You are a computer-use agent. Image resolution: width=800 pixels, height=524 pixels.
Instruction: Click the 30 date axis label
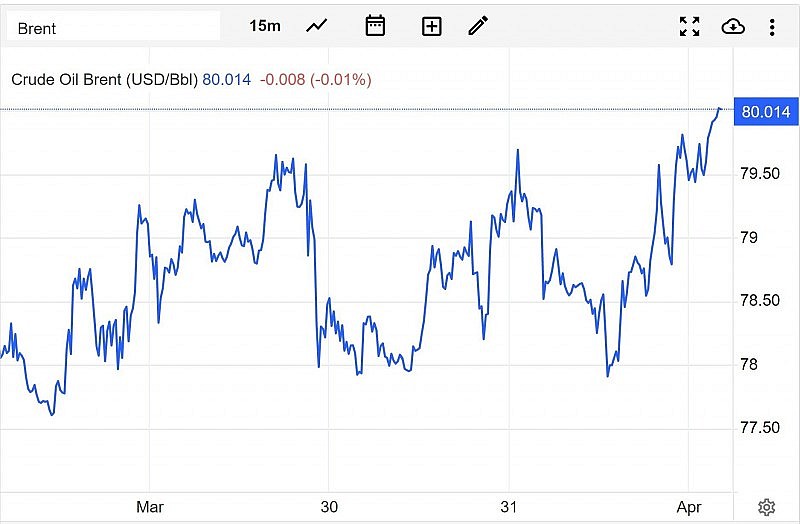[x=329, y=507]
